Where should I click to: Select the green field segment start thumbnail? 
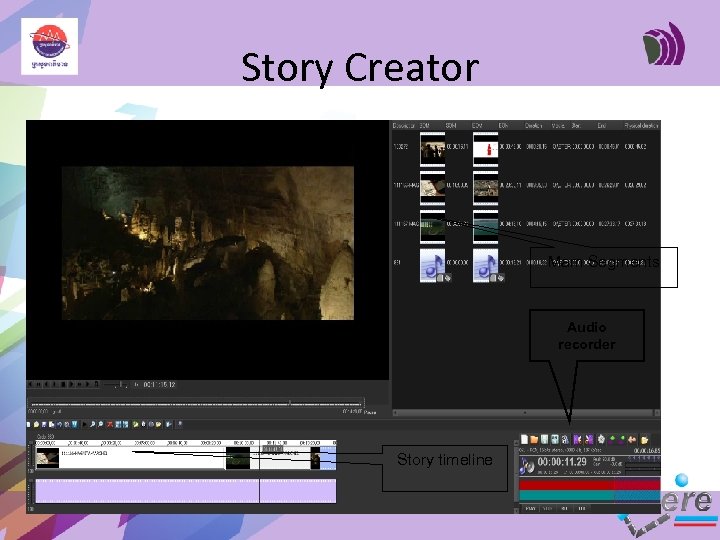click(433, 226)
